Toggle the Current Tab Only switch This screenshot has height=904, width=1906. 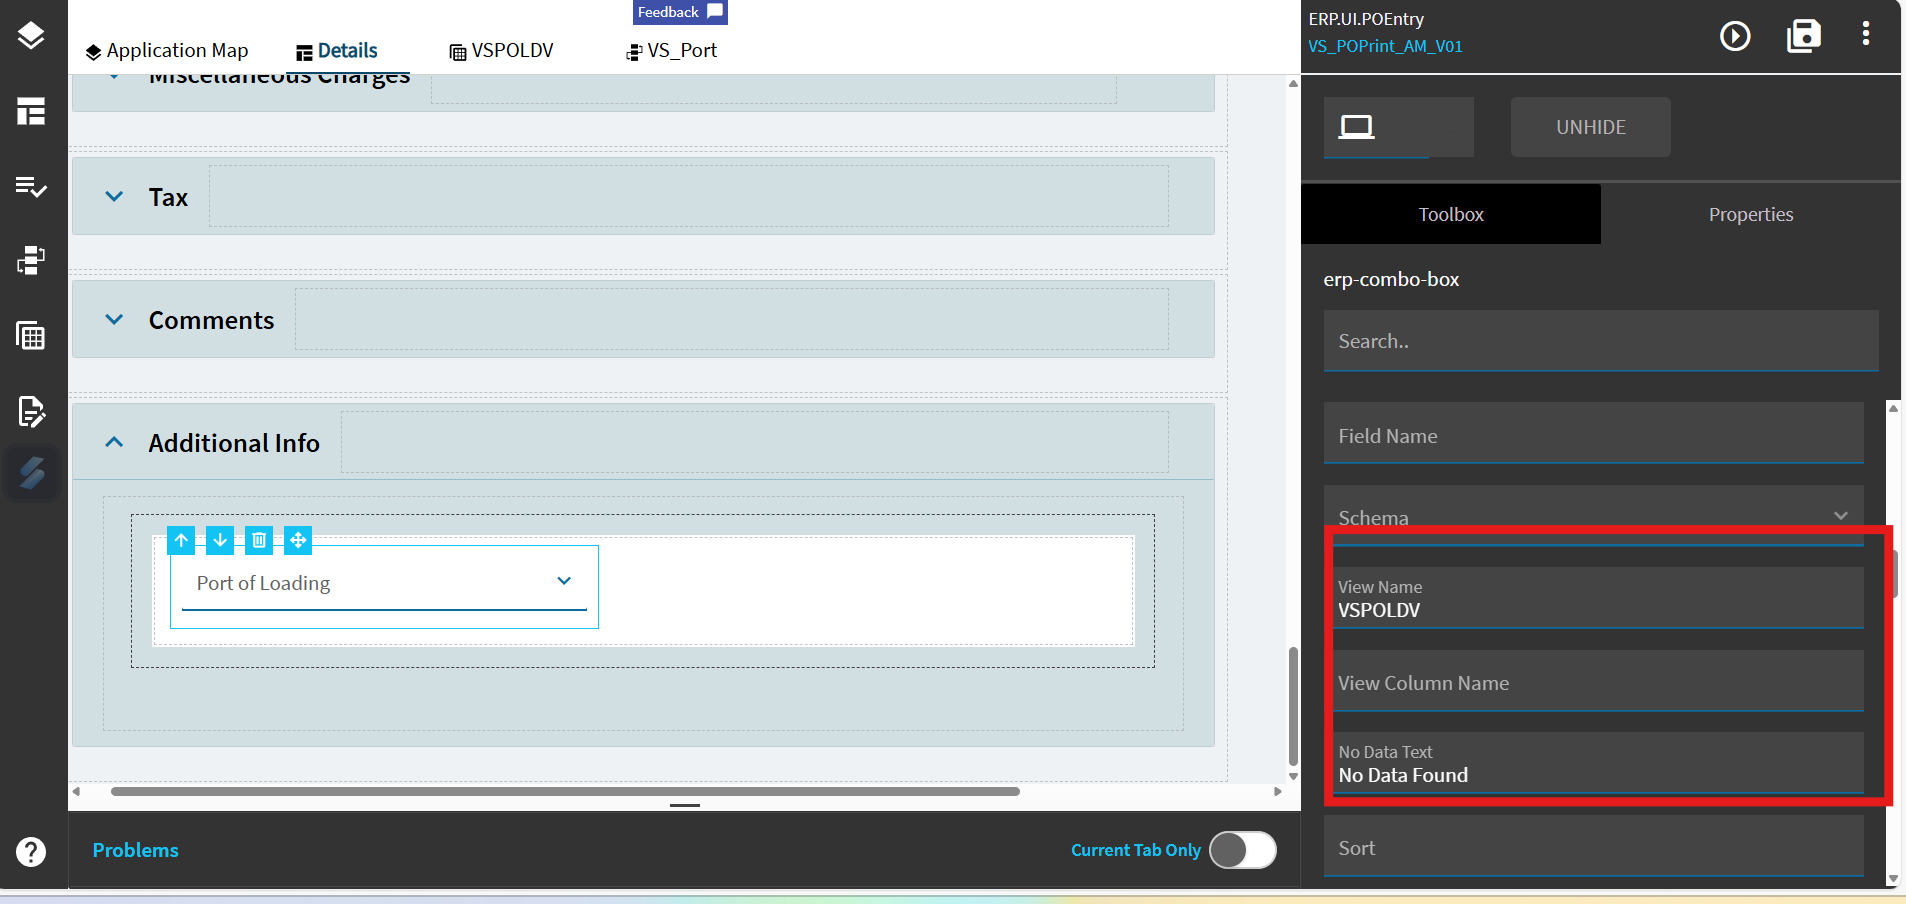point(1243,850)
